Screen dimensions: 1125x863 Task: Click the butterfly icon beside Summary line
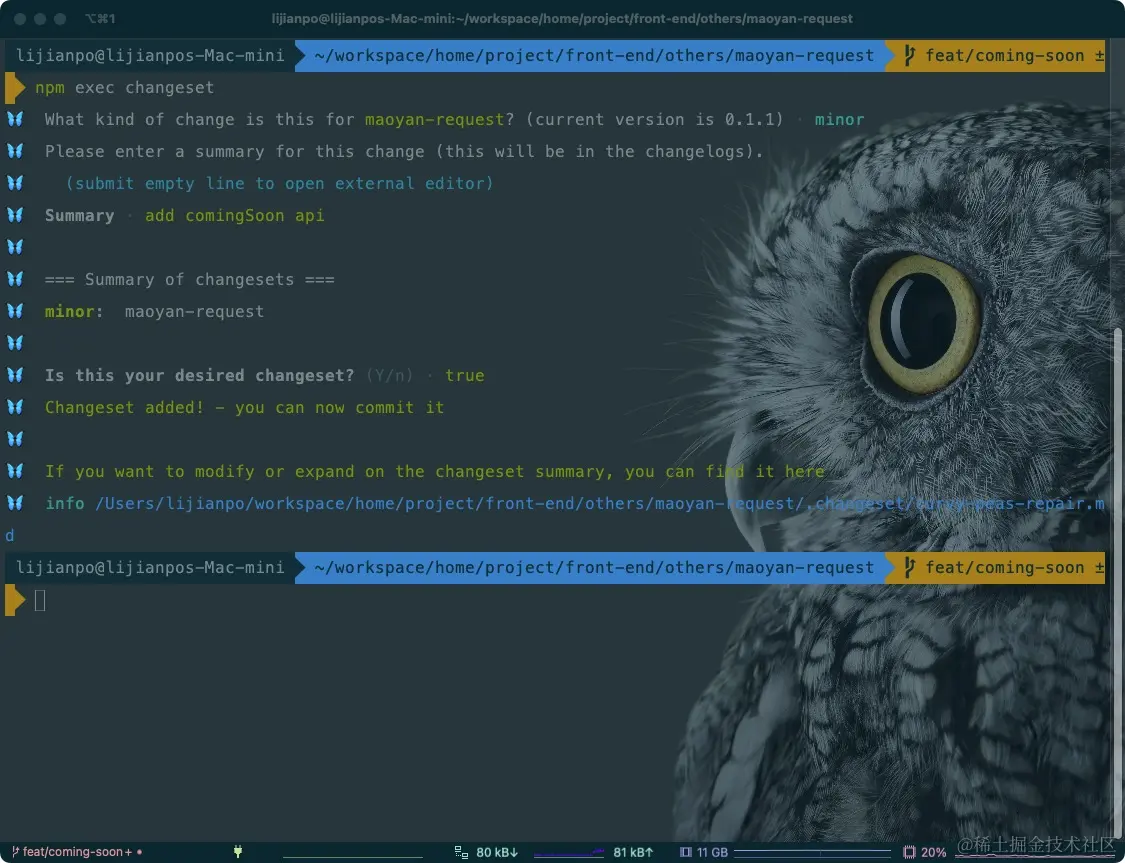coord(15,215)
